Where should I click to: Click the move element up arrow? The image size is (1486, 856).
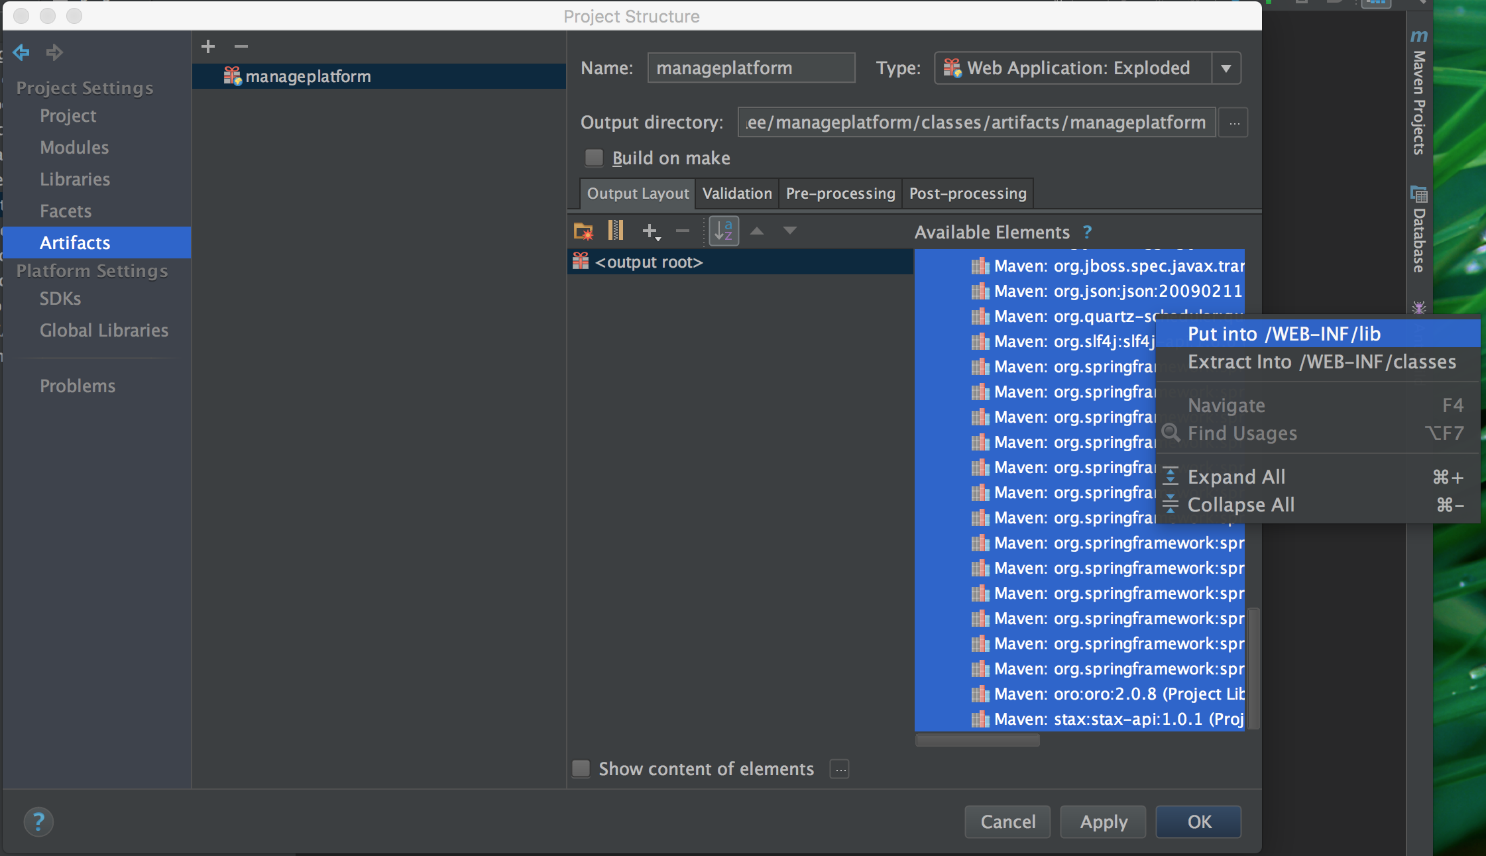click(x=757, y=231)
